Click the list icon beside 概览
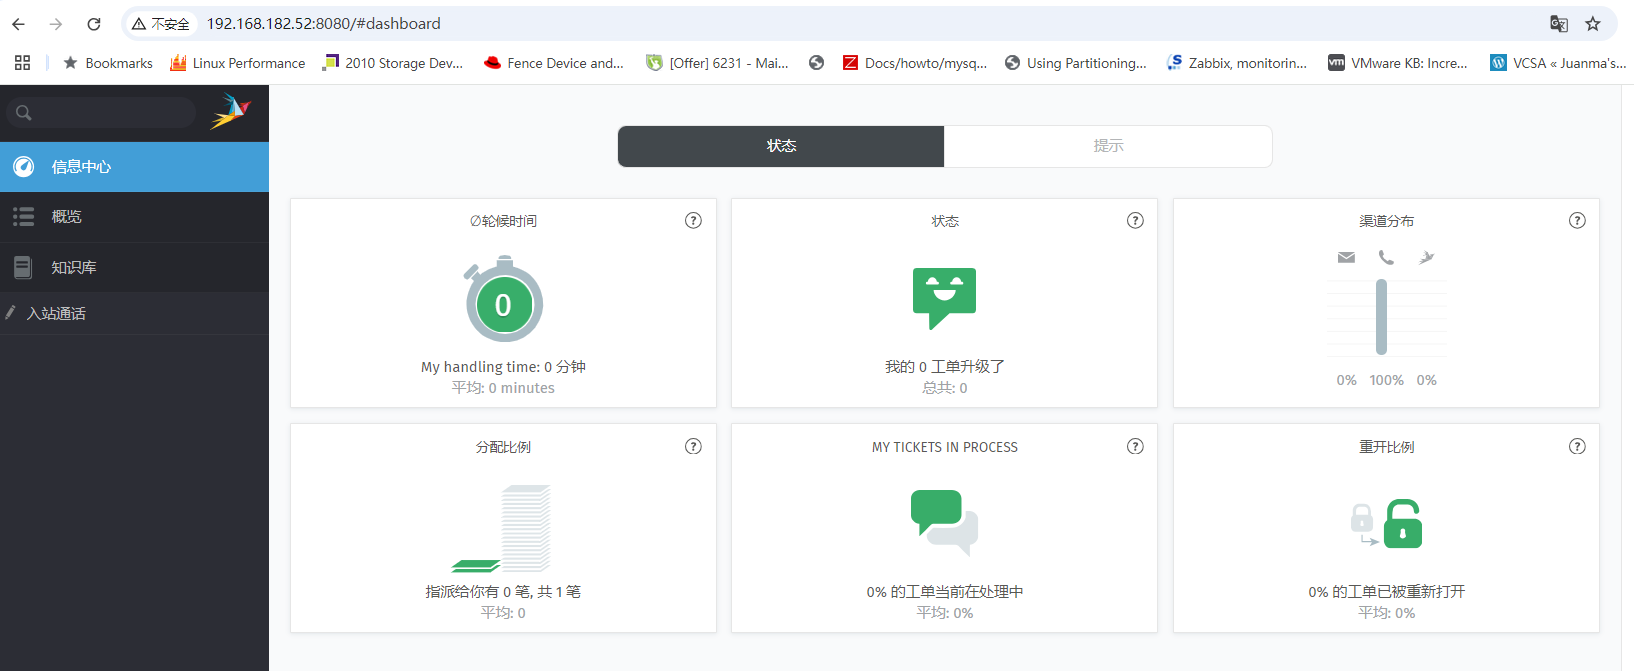 [24, 216]
